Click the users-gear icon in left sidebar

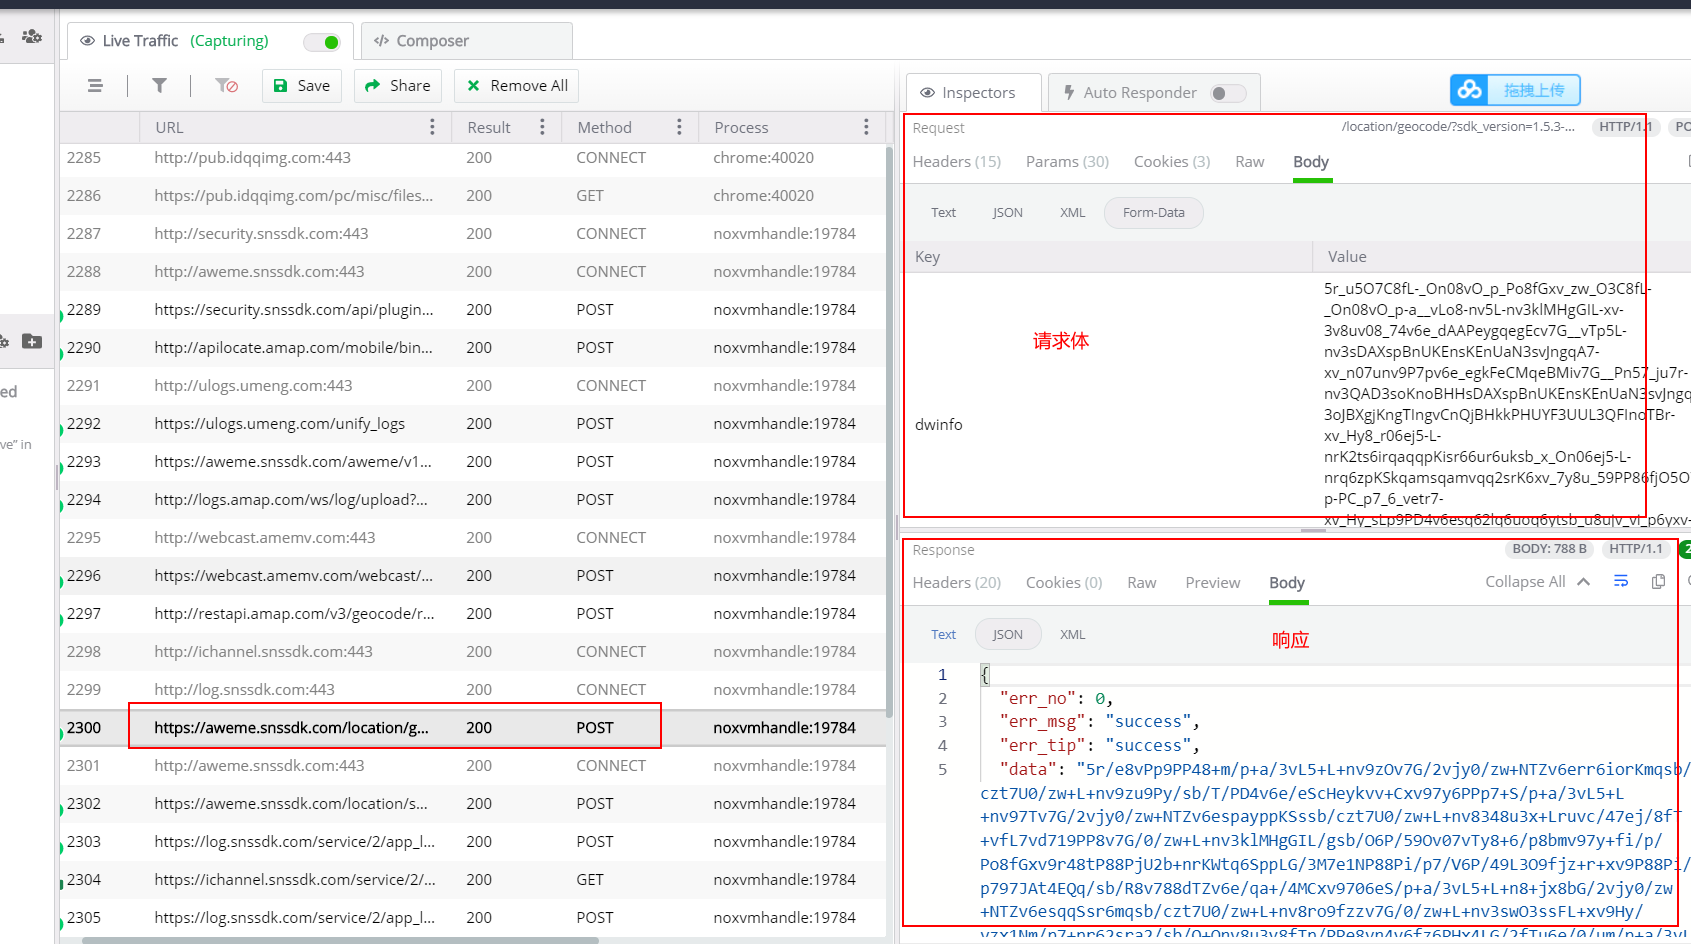32,36
